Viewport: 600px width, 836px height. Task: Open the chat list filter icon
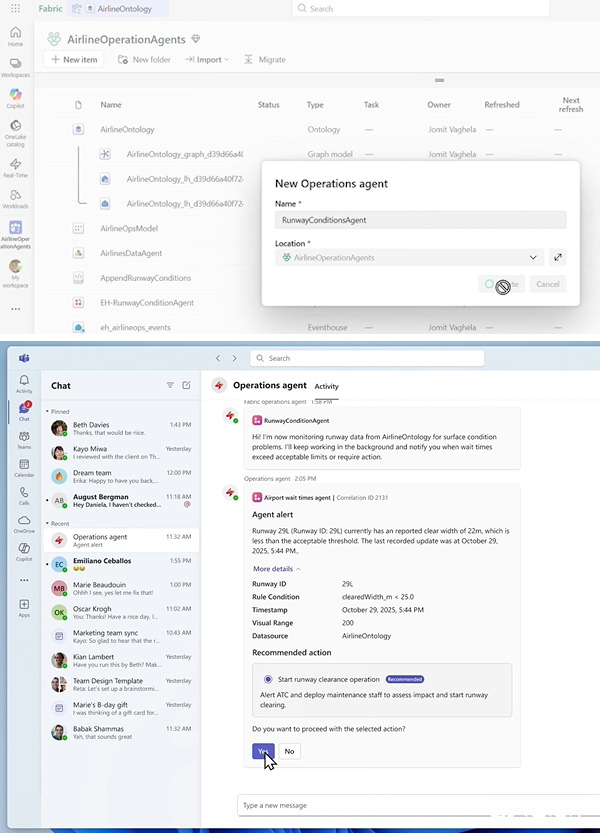[170, 385]
